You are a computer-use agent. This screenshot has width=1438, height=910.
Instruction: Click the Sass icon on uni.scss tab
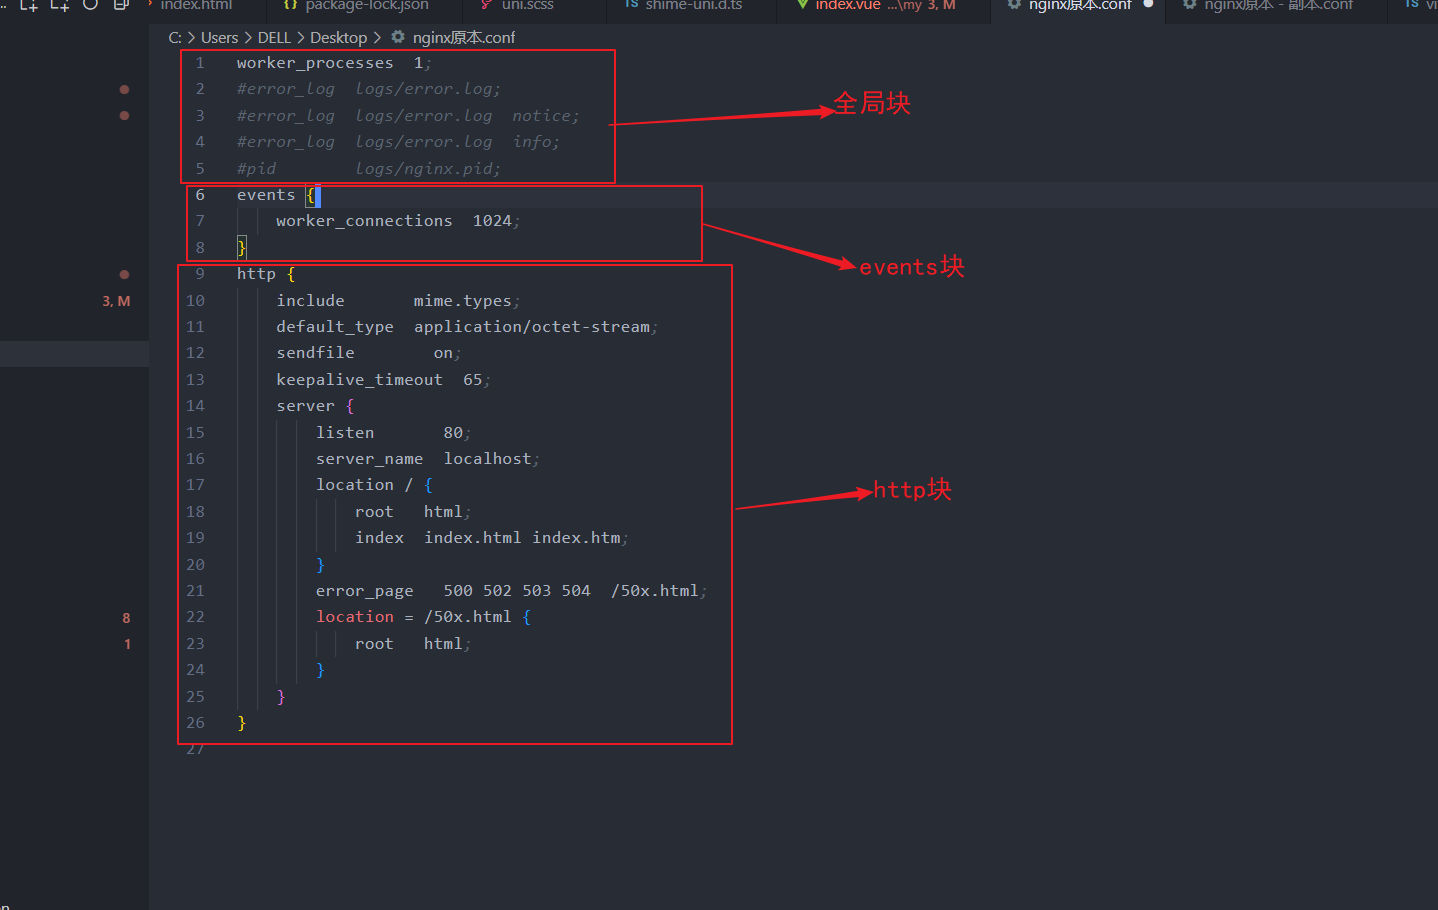(x=486, y=4)
